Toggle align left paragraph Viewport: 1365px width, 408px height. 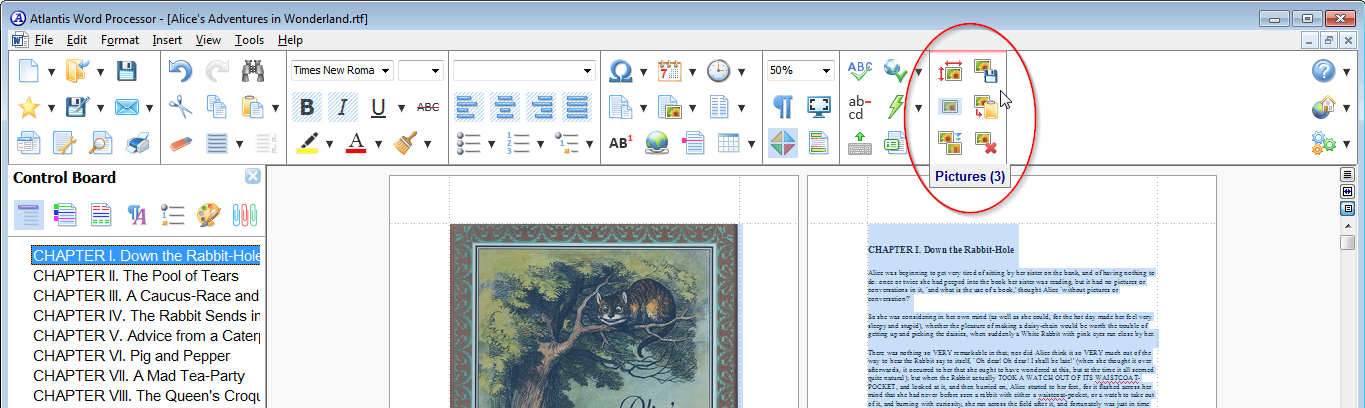(x=468, y=107)
